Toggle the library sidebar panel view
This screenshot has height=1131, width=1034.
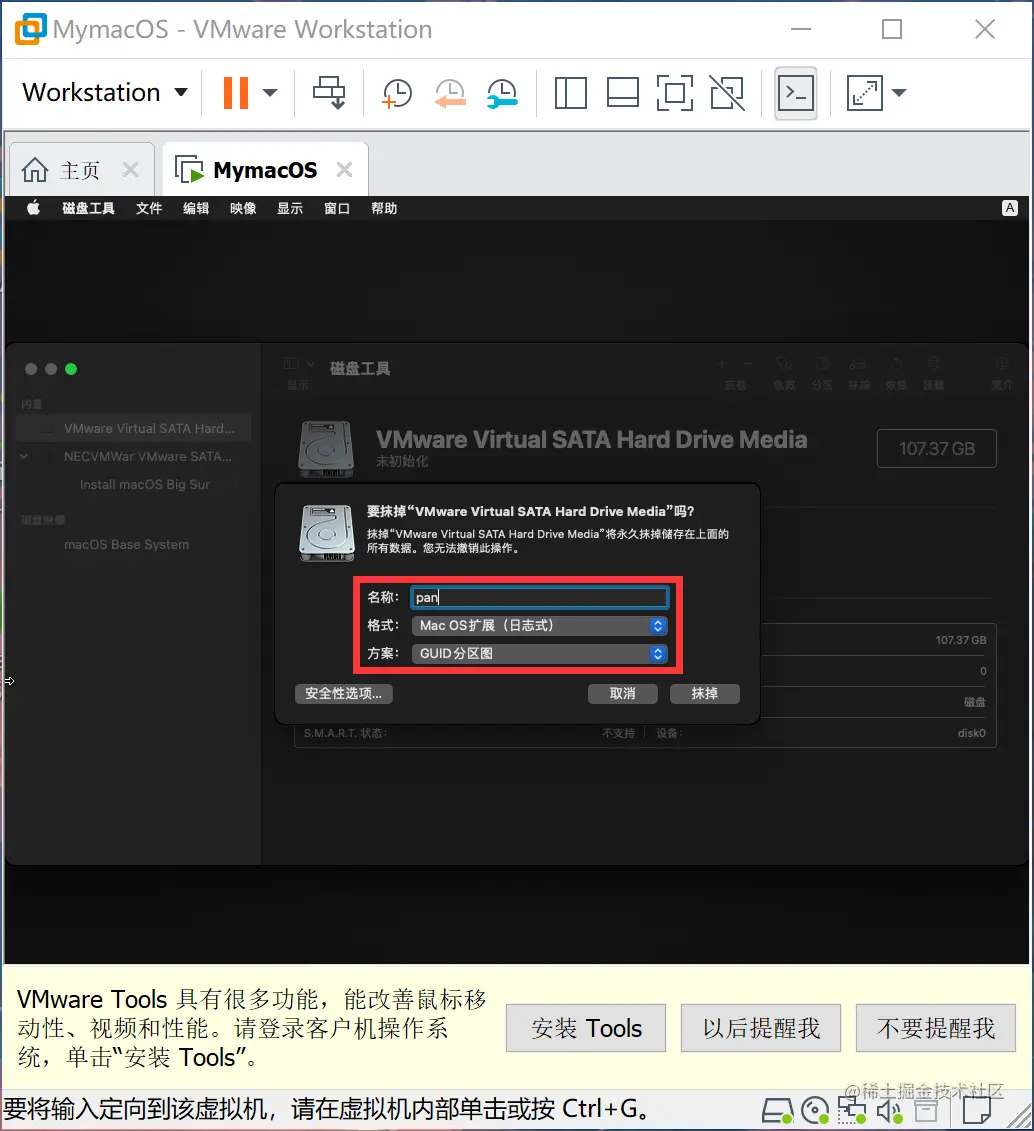[x=570, y=93]
